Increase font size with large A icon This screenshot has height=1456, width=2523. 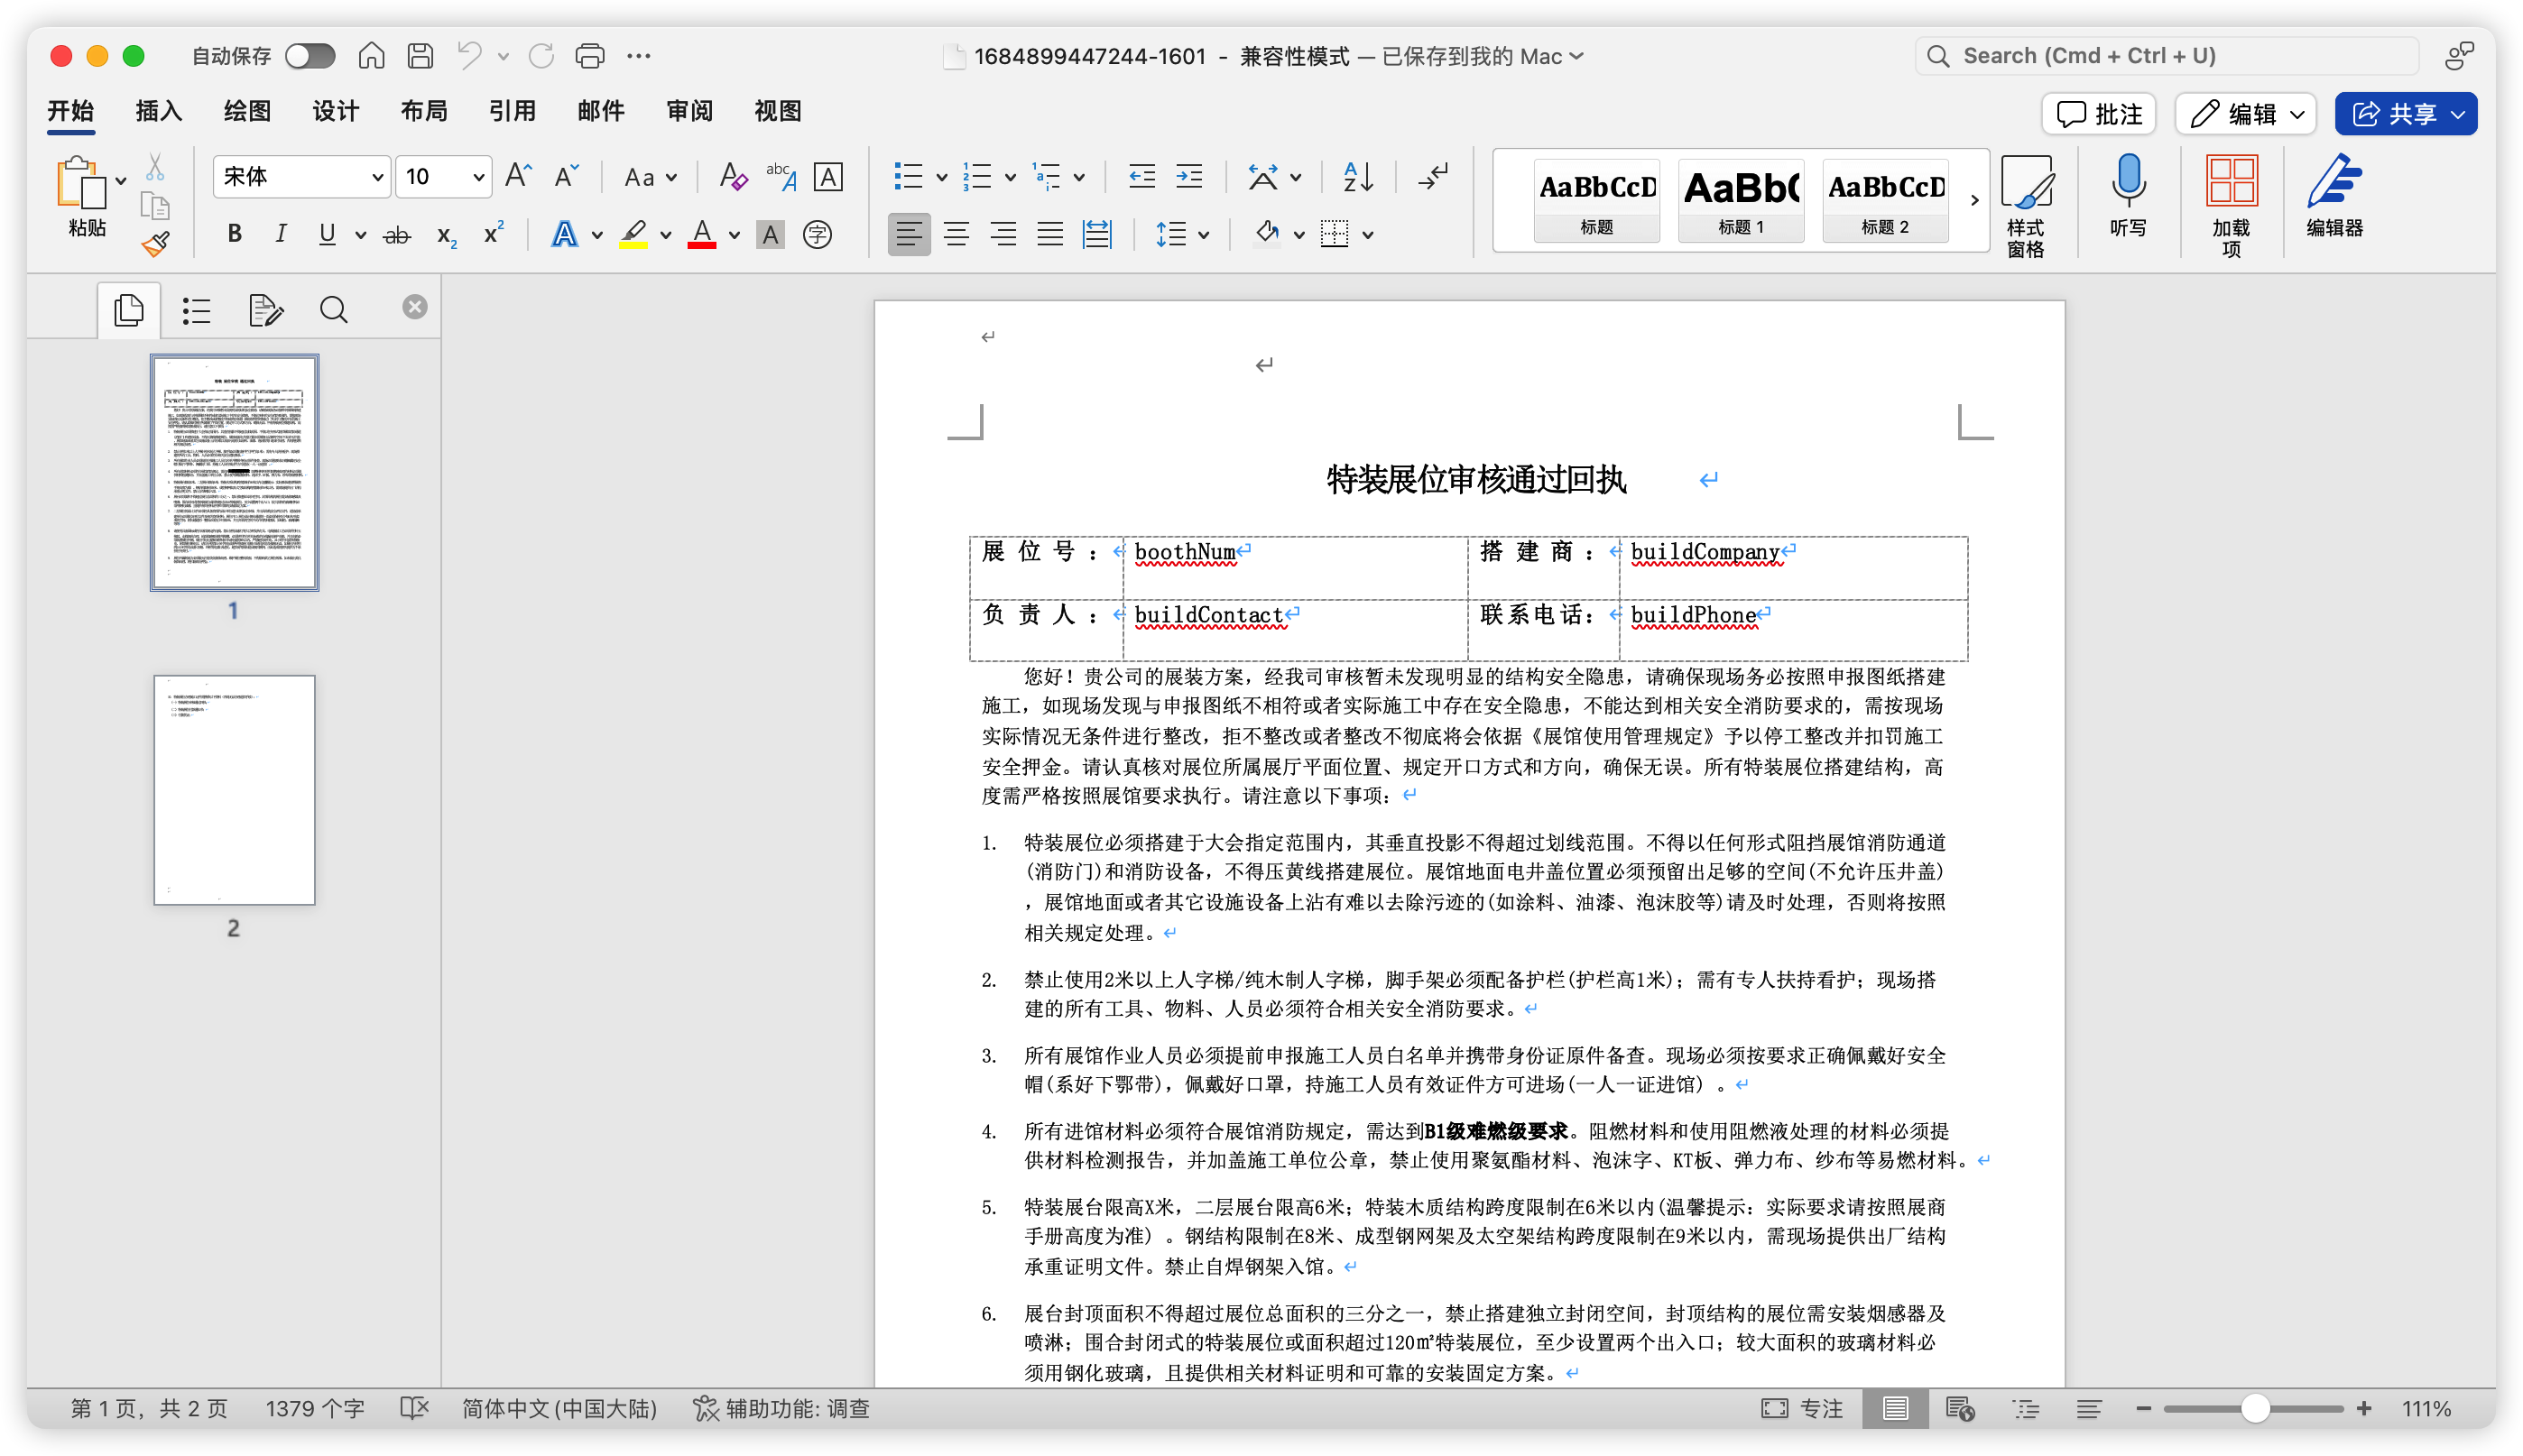tap(517, 176)
